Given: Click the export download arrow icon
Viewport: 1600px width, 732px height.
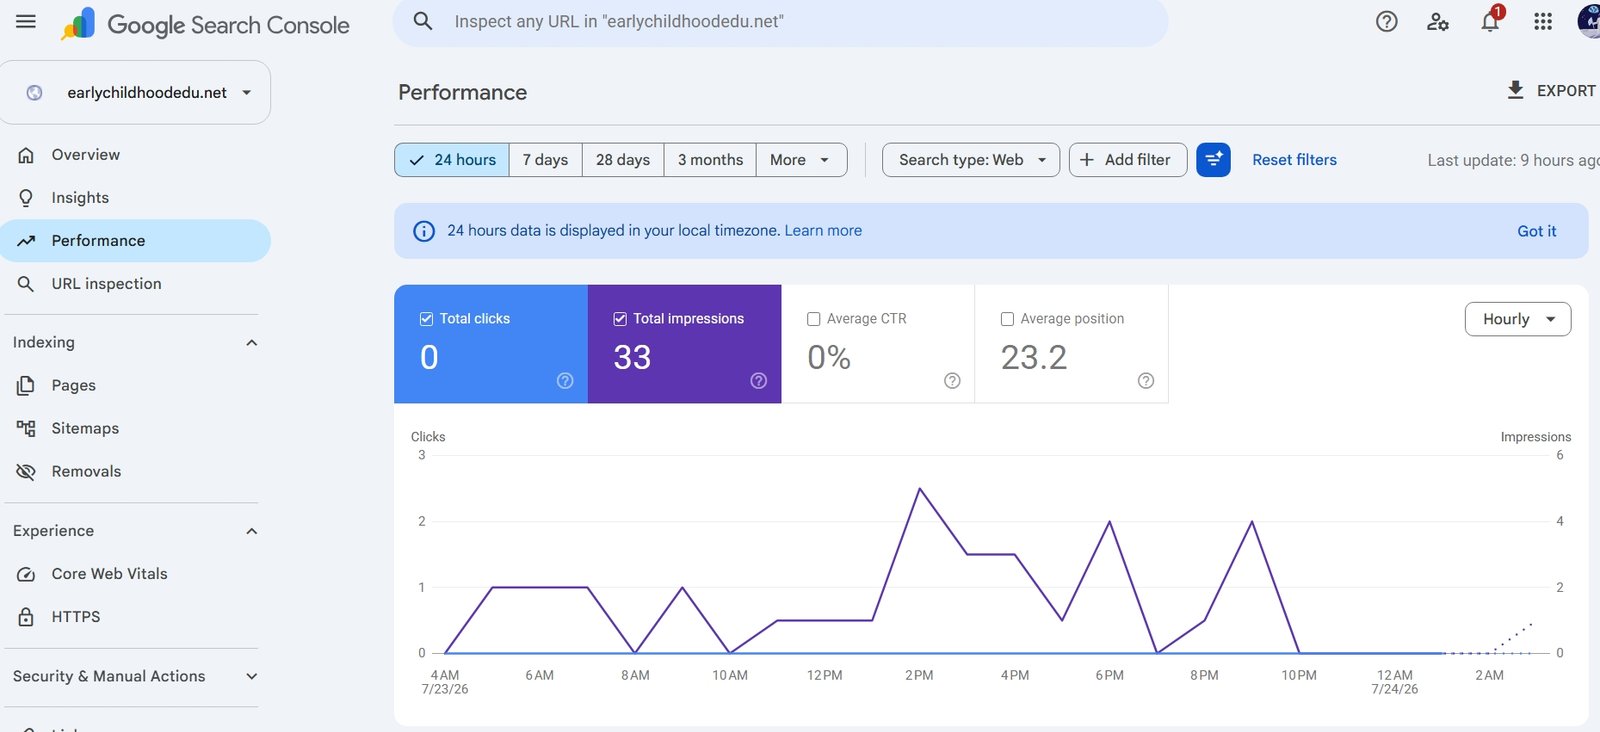Looking at the screenshot, I should 1515,90.
